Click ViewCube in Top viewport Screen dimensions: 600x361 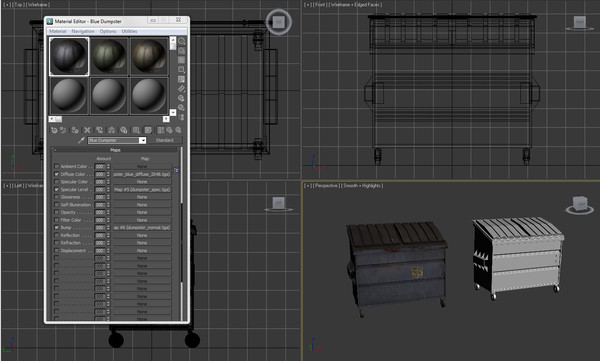point(279,22)
